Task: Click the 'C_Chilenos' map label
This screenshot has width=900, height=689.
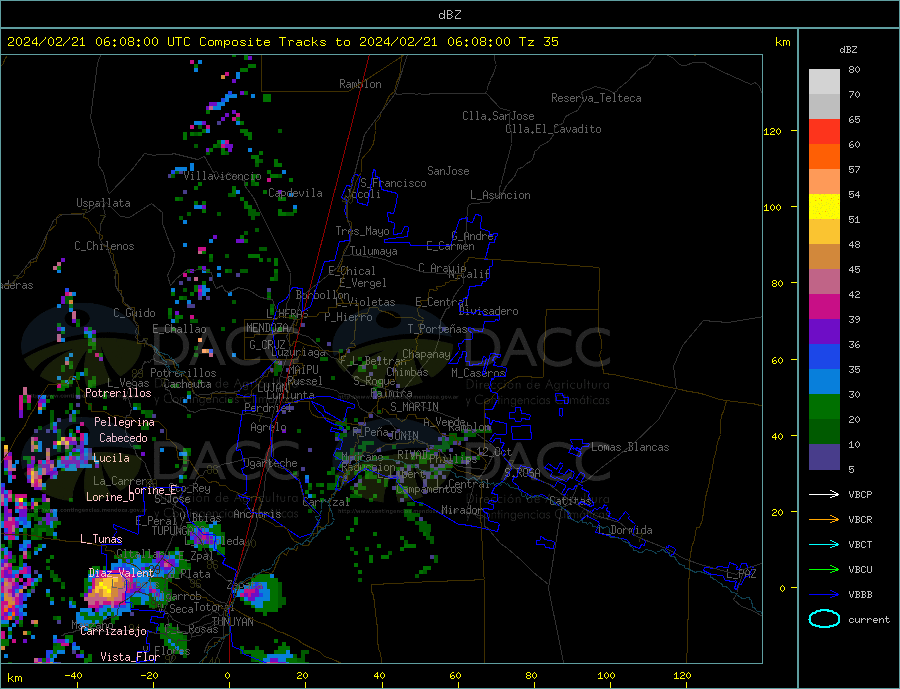Action: (104, 246)
